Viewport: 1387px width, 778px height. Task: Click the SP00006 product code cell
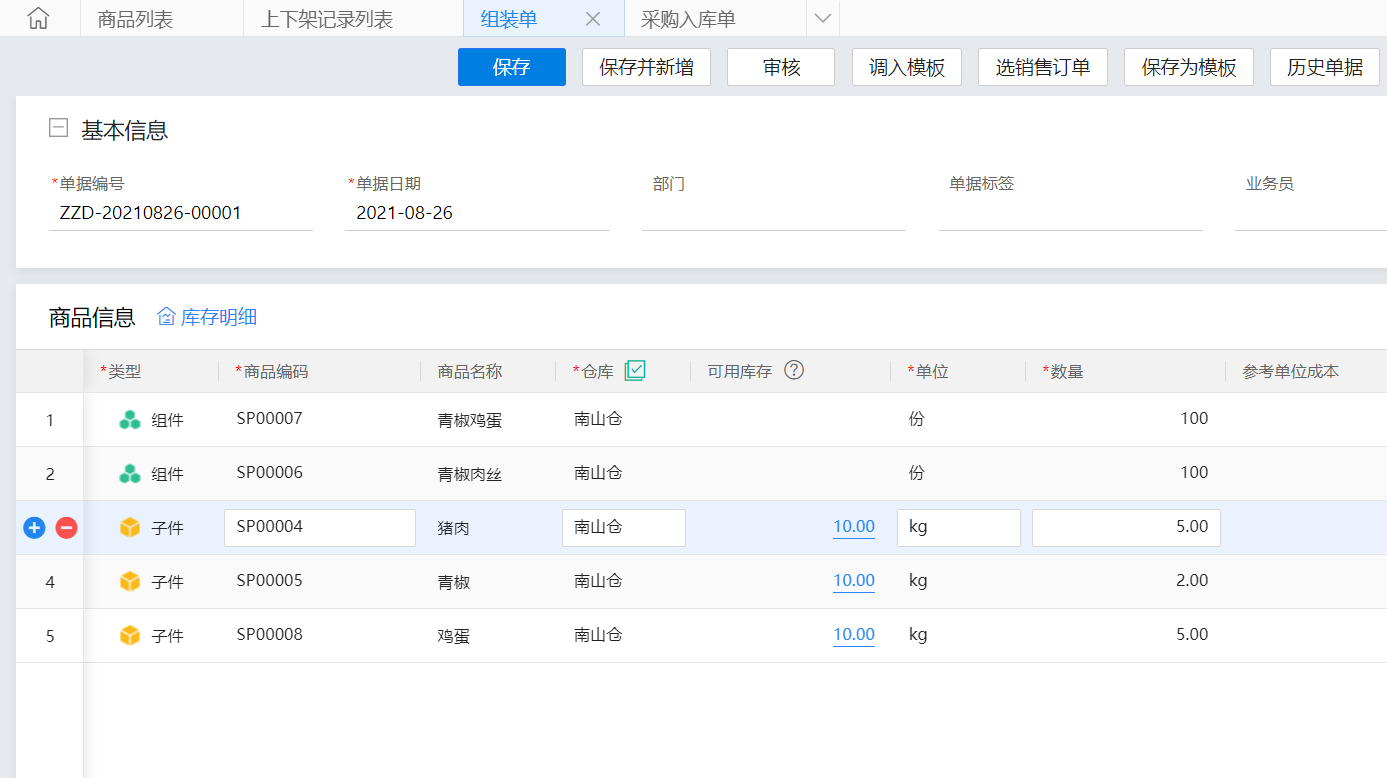tap(269, 473)
